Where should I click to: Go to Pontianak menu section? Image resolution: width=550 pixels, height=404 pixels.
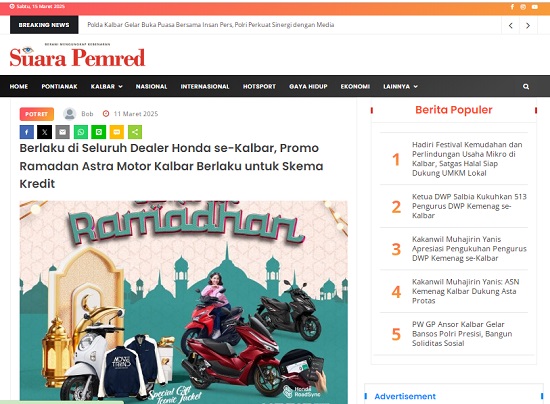click(x=59, y=86)
